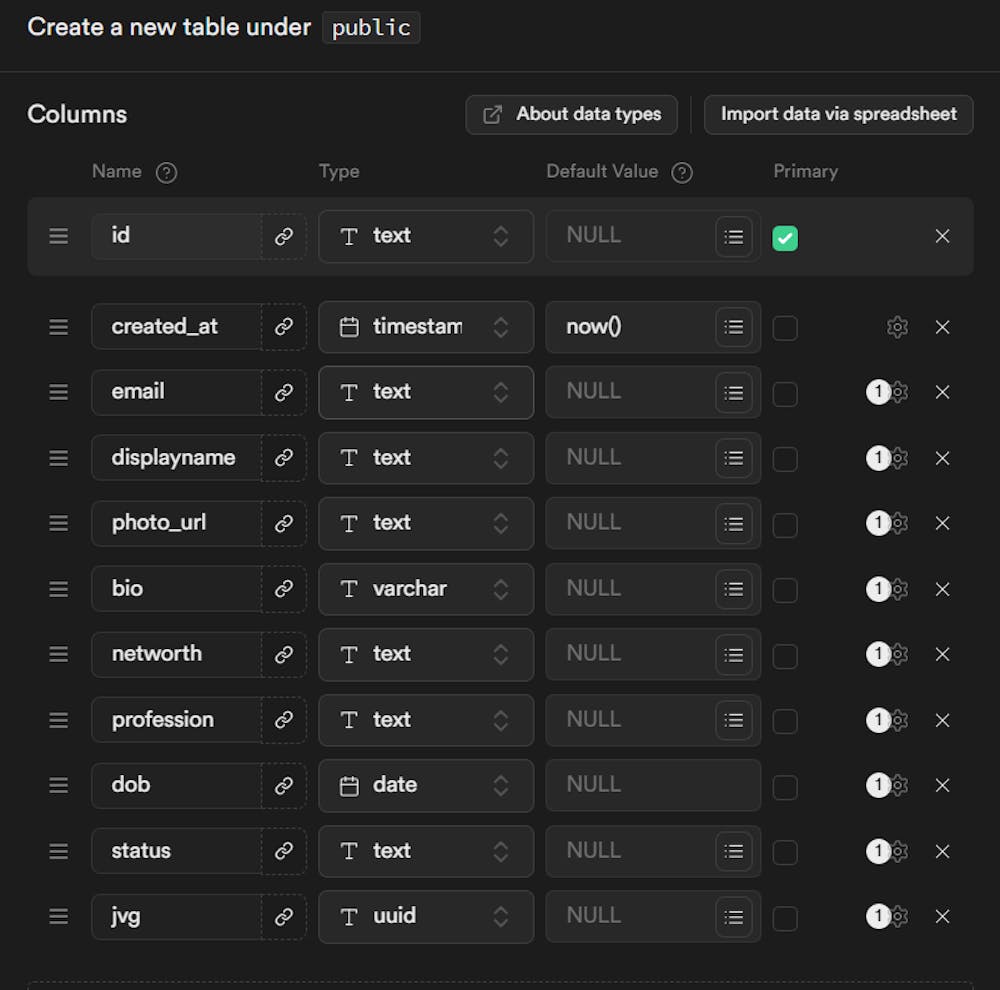
Task: Click the foreign key link icon for email
Action: point(284,392)
